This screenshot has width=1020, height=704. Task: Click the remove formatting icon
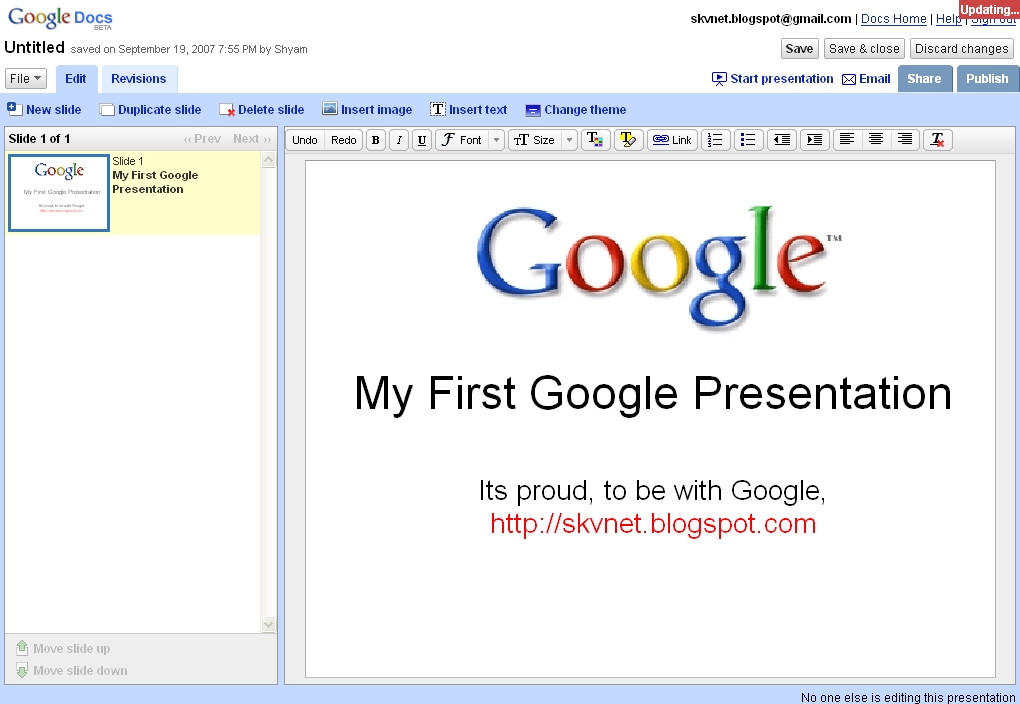point(937,140)
